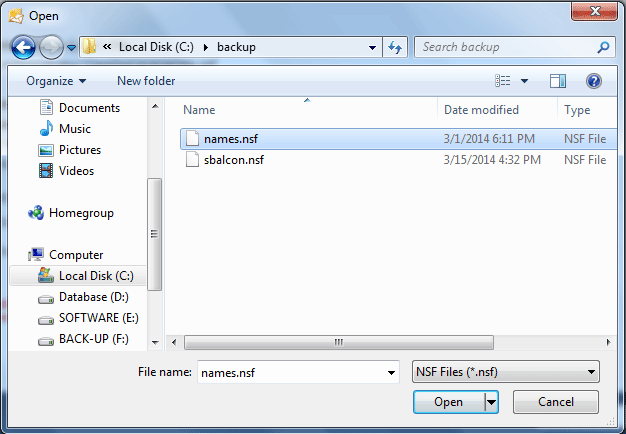This screenshot has width=626, height=434.
Task: Sort by Type column header
Action: point(577,110)
